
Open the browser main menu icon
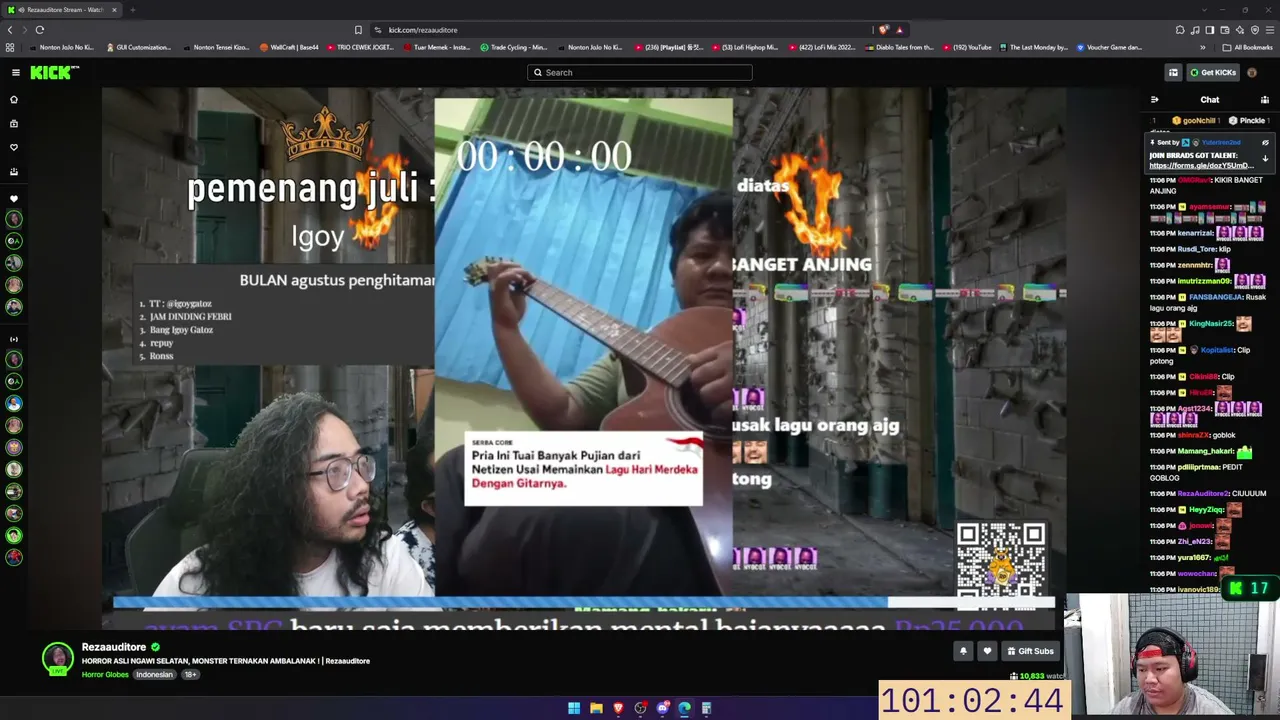click(x=1270, y=30)
